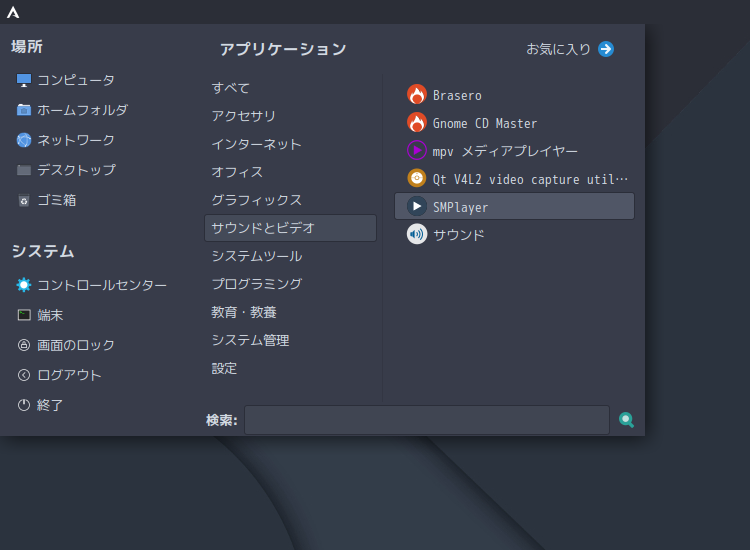Click the mpv purple play icon

[417, 150]
